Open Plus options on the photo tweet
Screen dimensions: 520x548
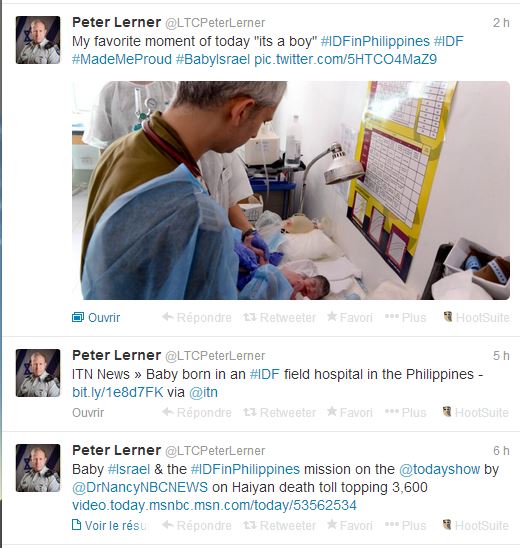[405, 317]
